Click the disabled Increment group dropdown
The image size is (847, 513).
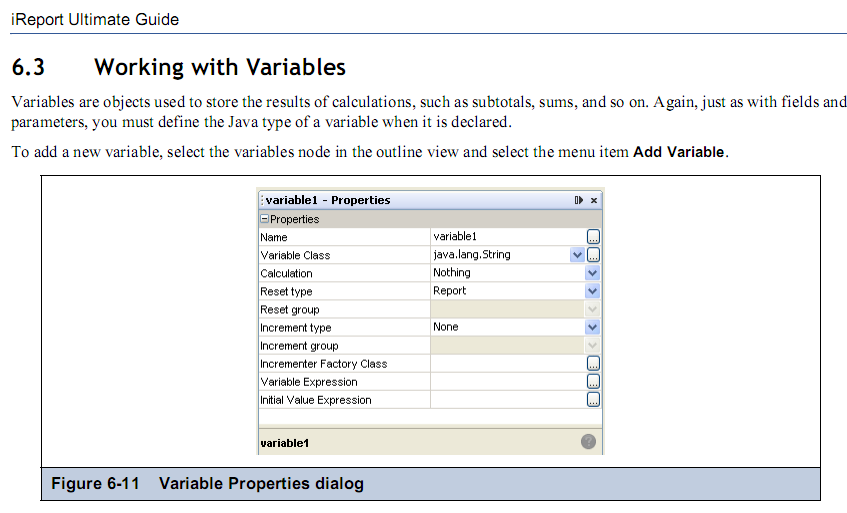click(x=592, y=345)
